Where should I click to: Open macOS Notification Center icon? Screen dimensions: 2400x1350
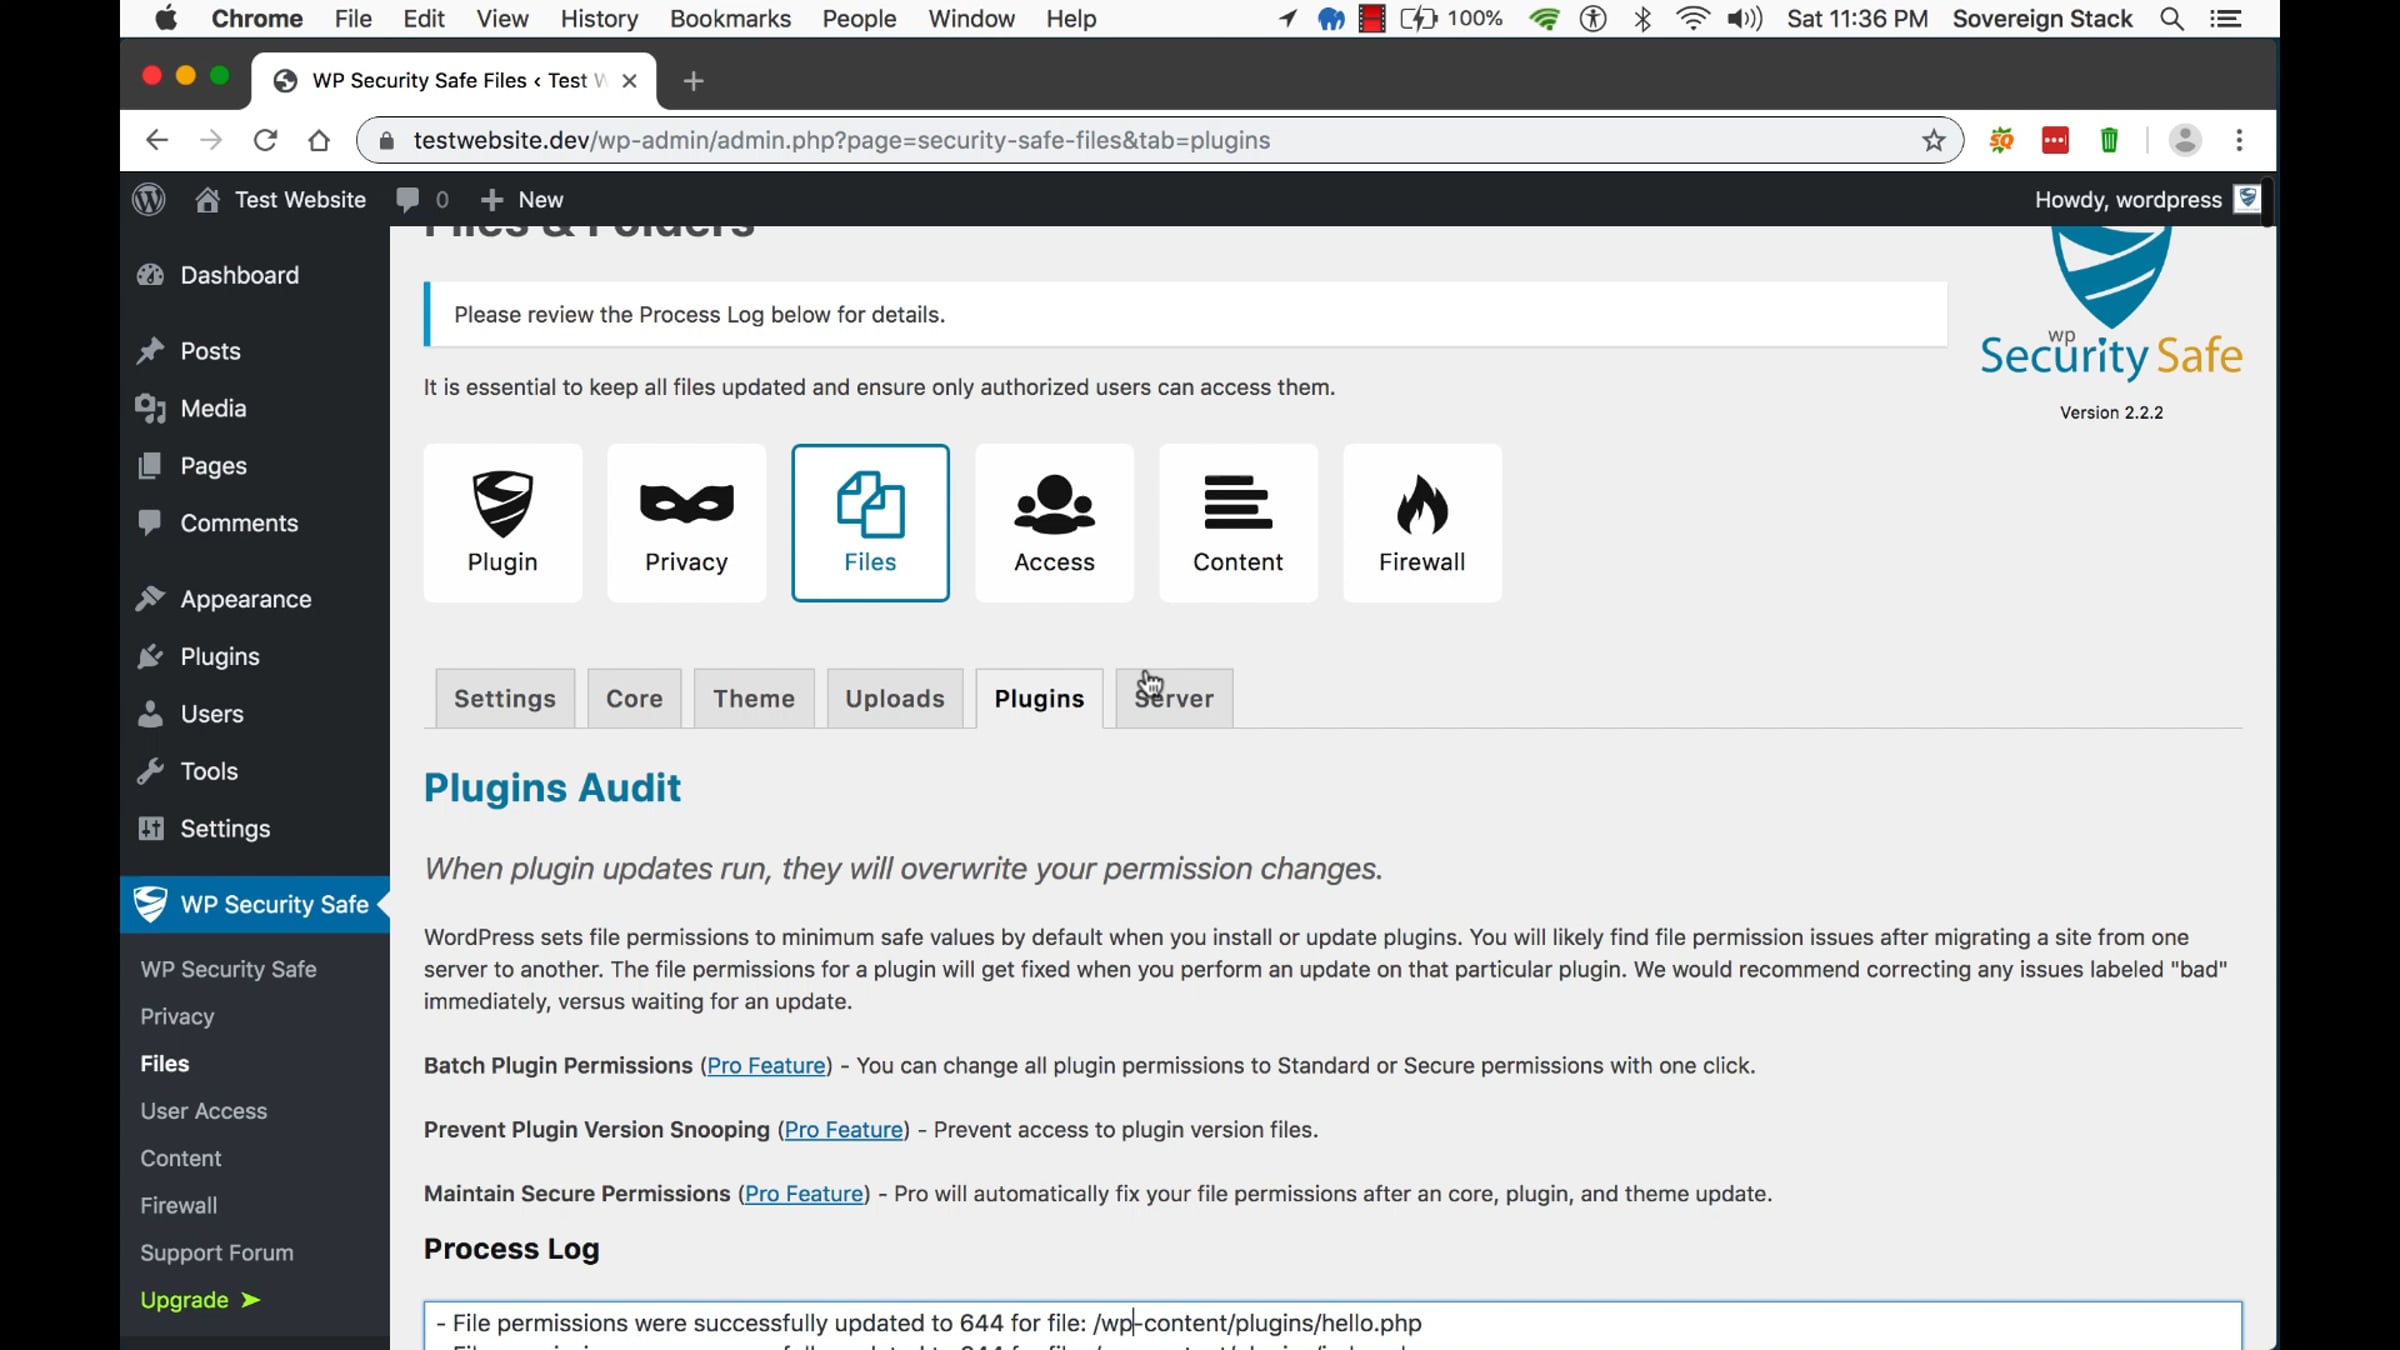click(x=2225, y=19)
